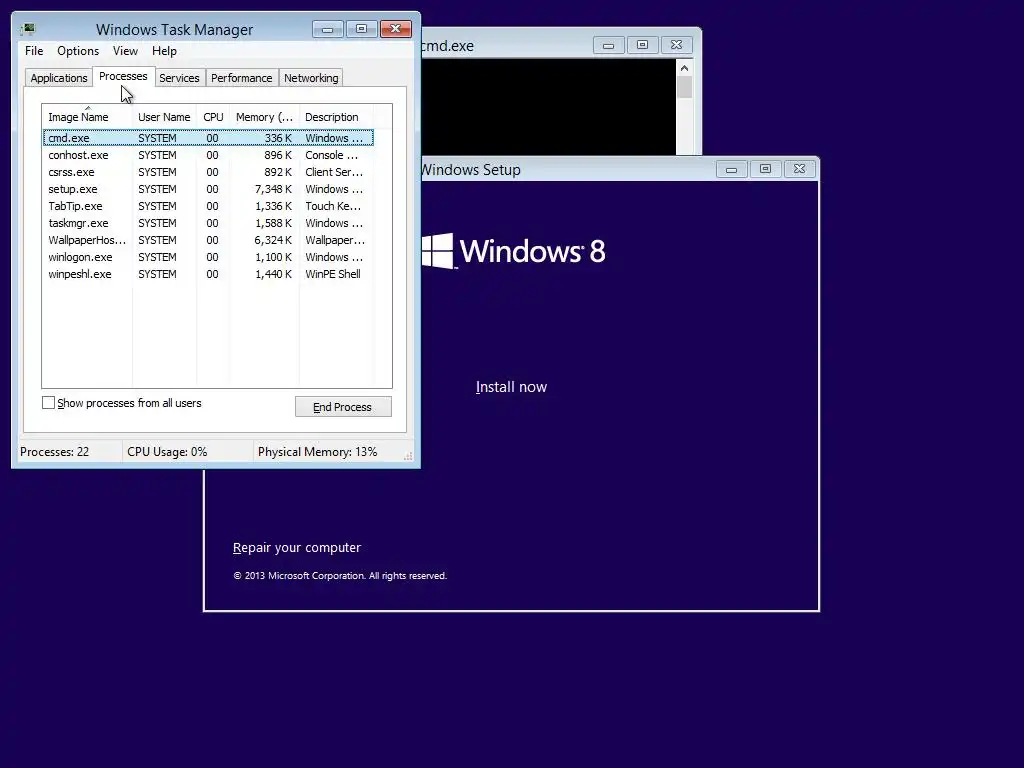The width and height of the screenshot is (1024, 768).
Task: Click the Repair your computer link
Action: click(296, 548)
